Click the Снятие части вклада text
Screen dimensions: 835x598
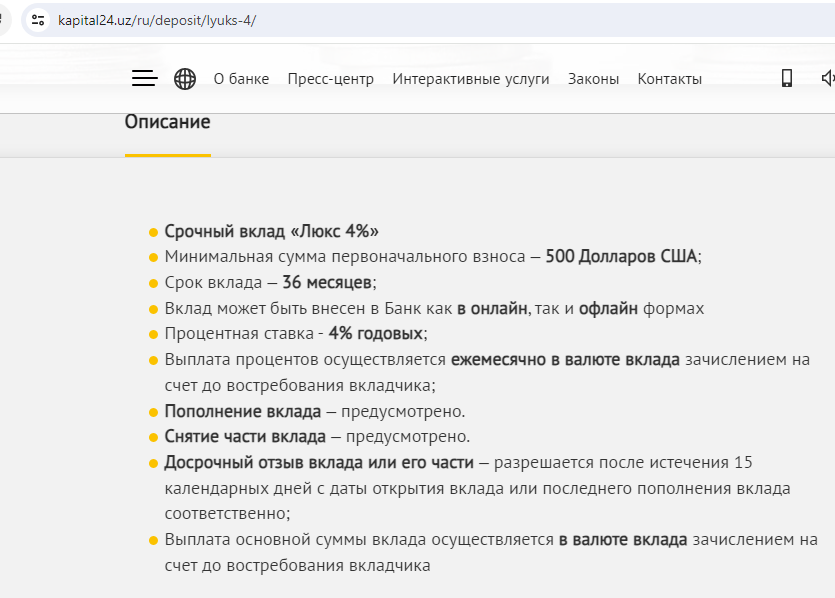coord(245,437)
